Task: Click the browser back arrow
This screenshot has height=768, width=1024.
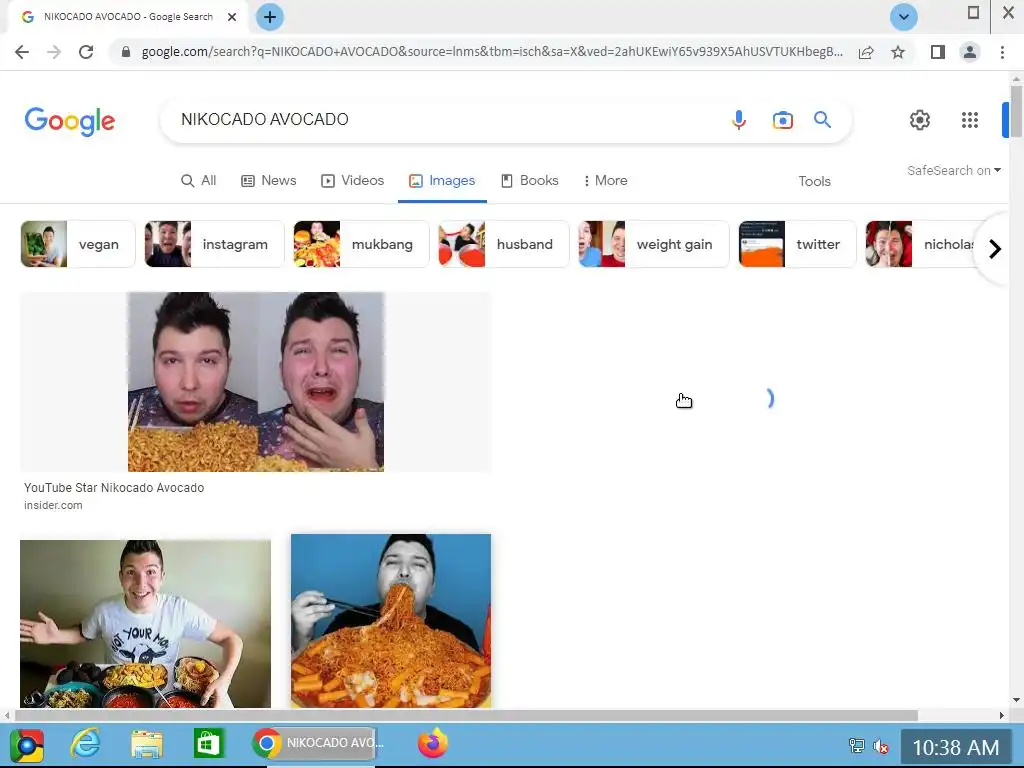Action: [22, 52]
